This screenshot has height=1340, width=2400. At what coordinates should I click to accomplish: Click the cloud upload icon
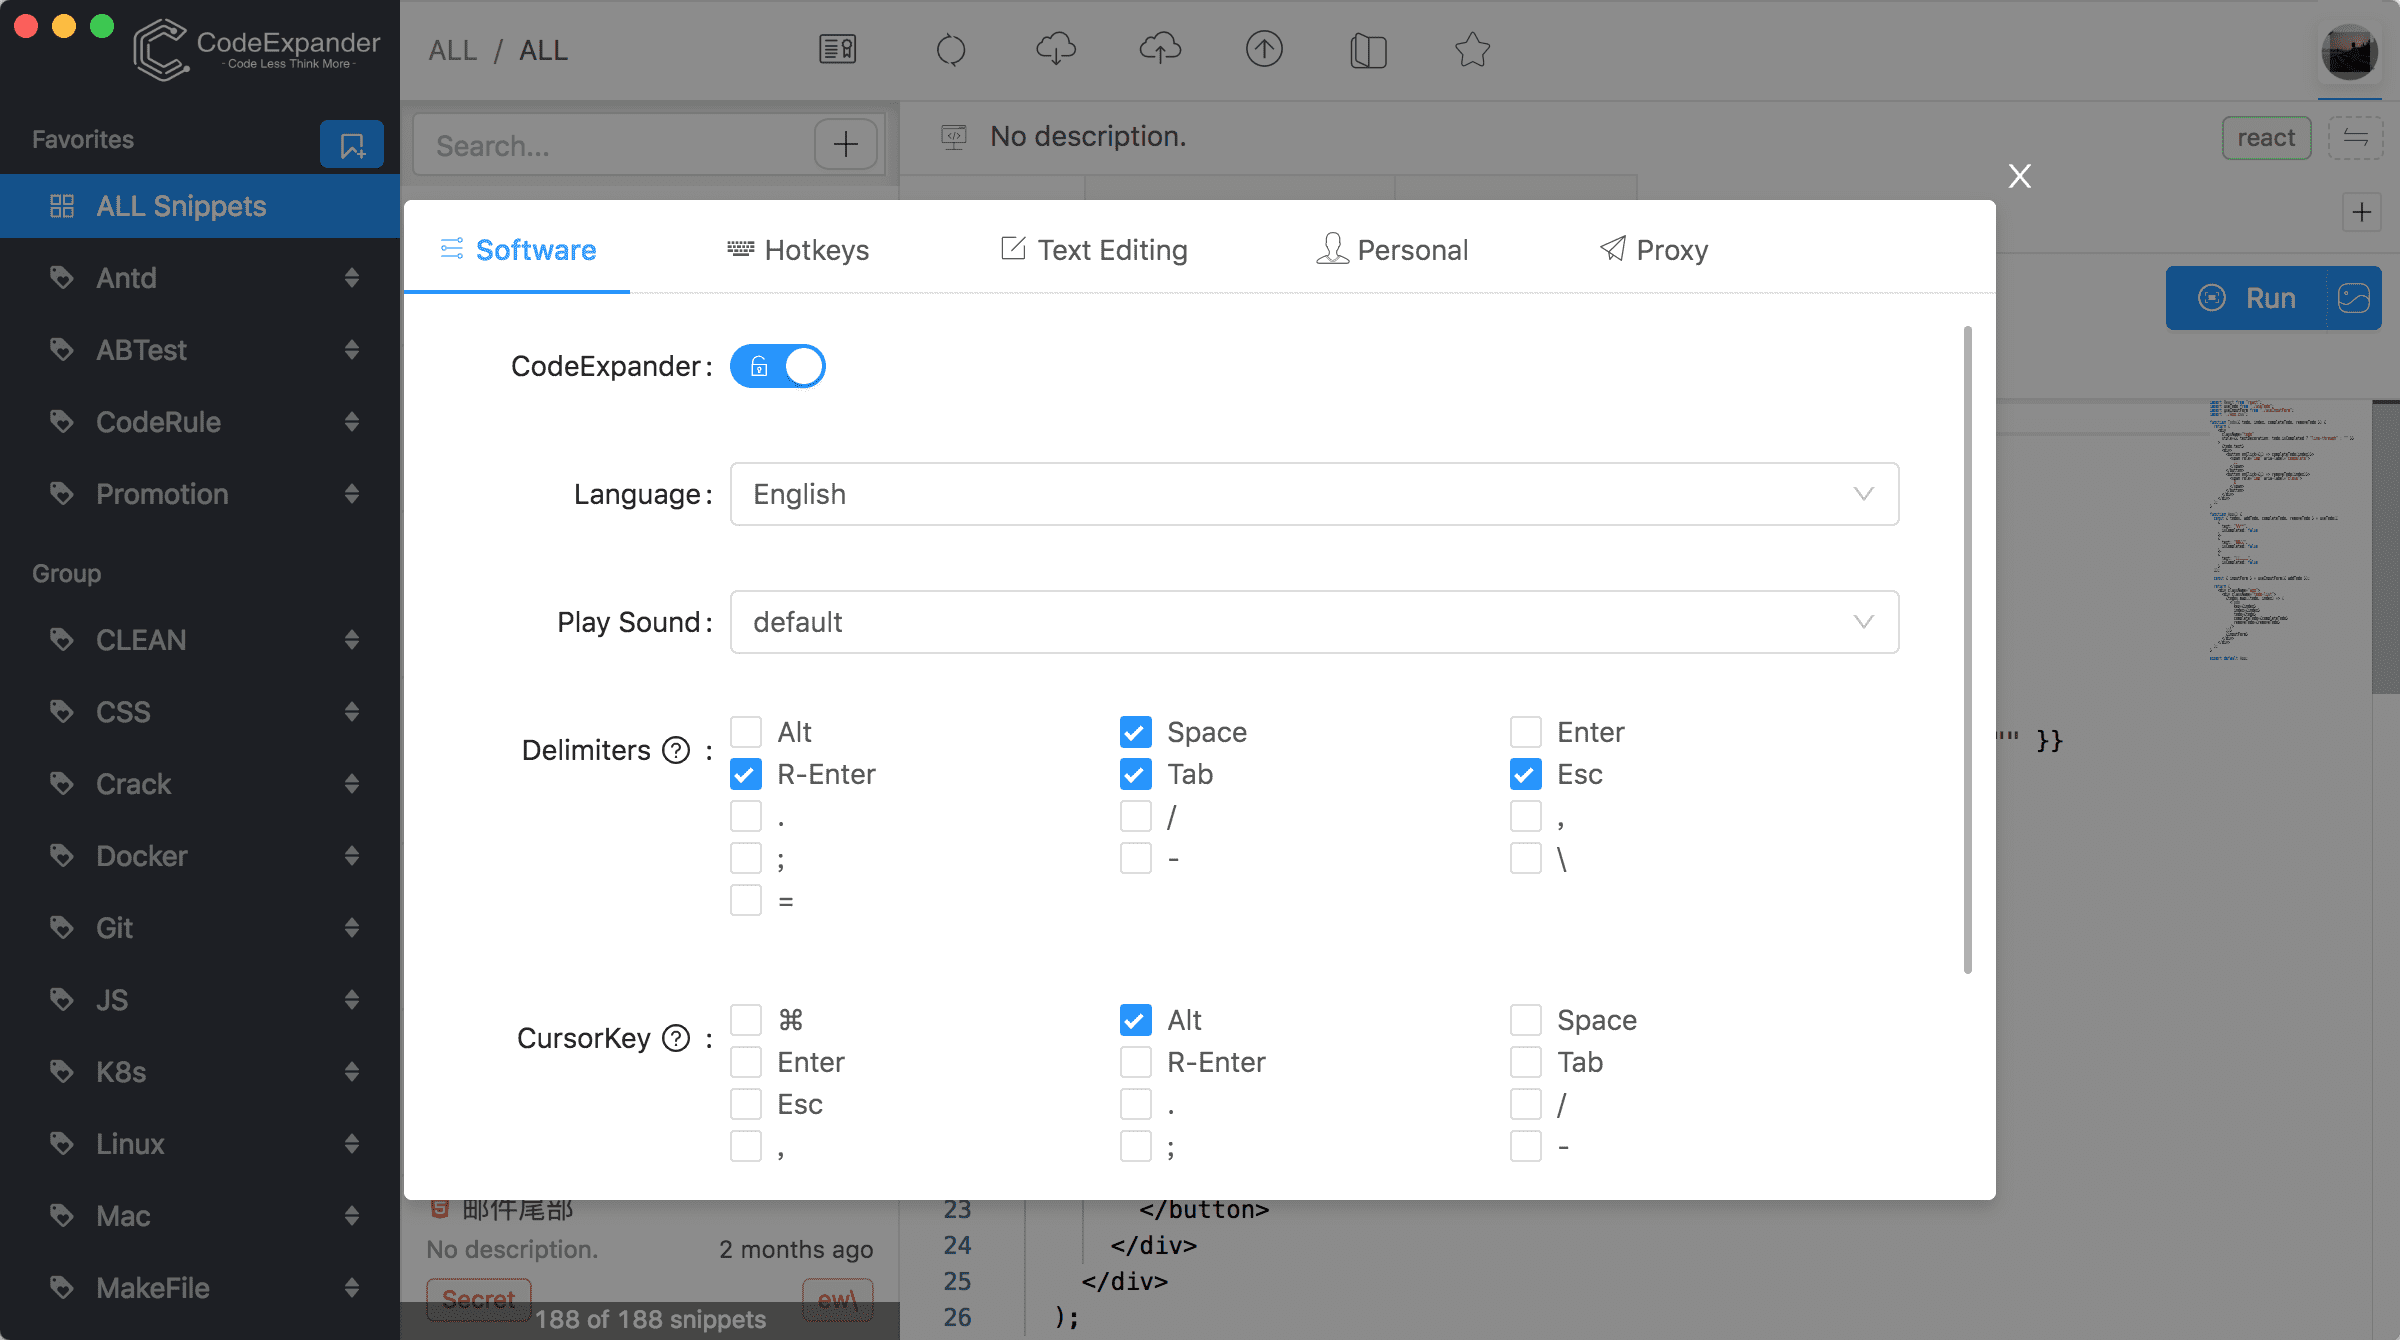click(x=1160, y=48)
